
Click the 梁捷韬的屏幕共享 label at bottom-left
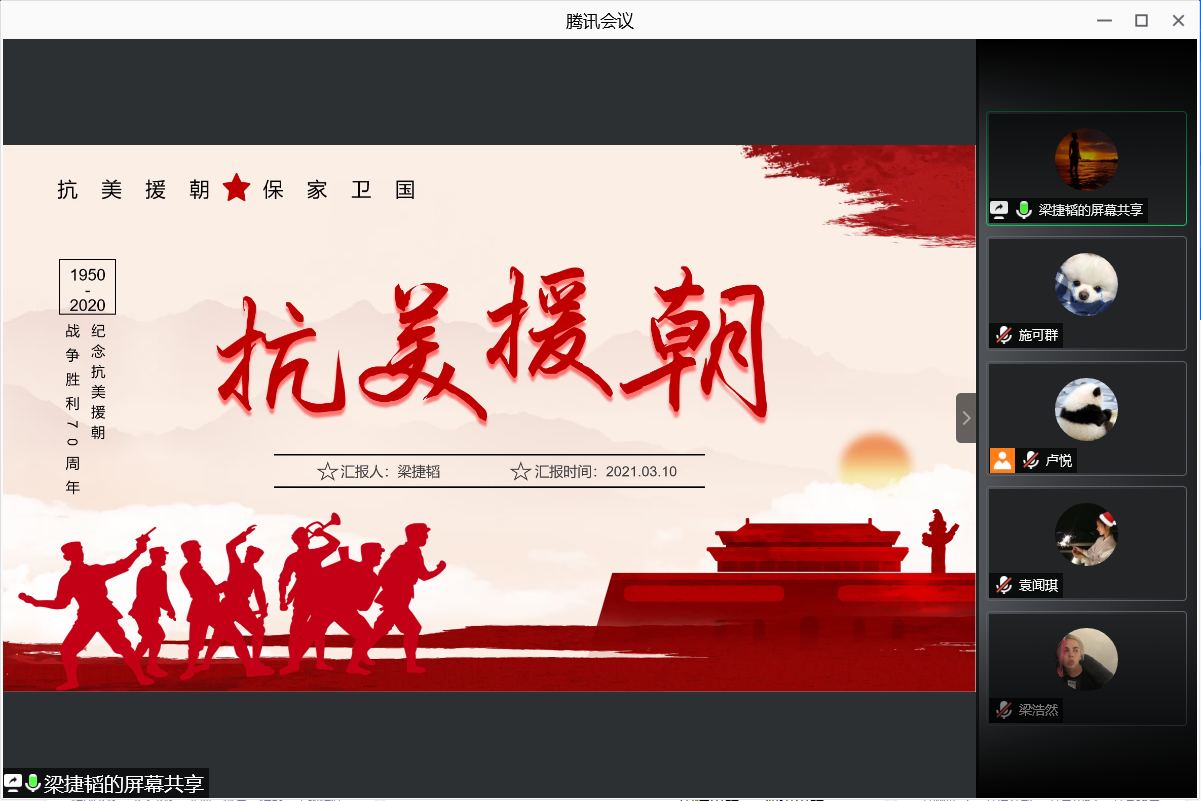[124, 784]
